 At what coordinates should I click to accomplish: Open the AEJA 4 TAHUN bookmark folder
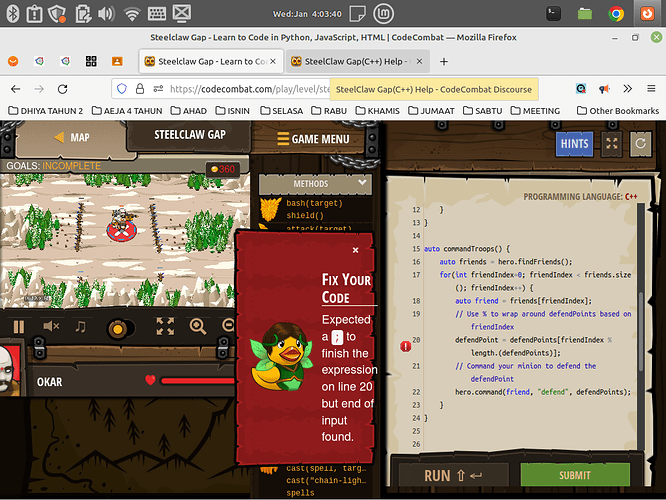[127, 111]
